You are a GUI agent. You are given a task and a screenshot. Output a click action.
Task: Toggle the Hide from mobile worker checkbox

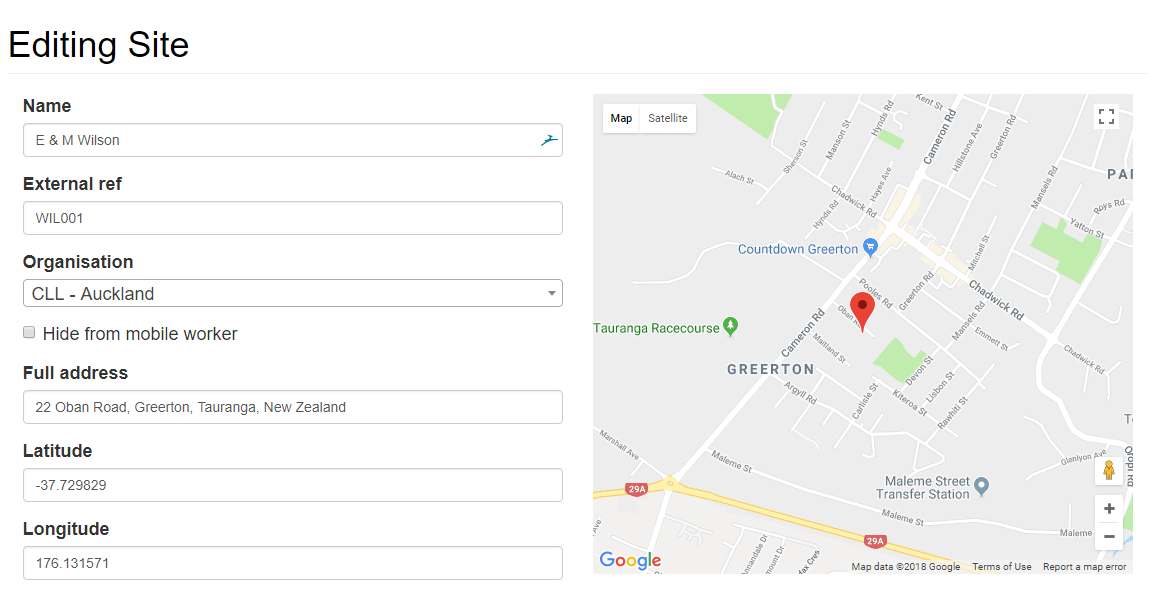point(30,333)
